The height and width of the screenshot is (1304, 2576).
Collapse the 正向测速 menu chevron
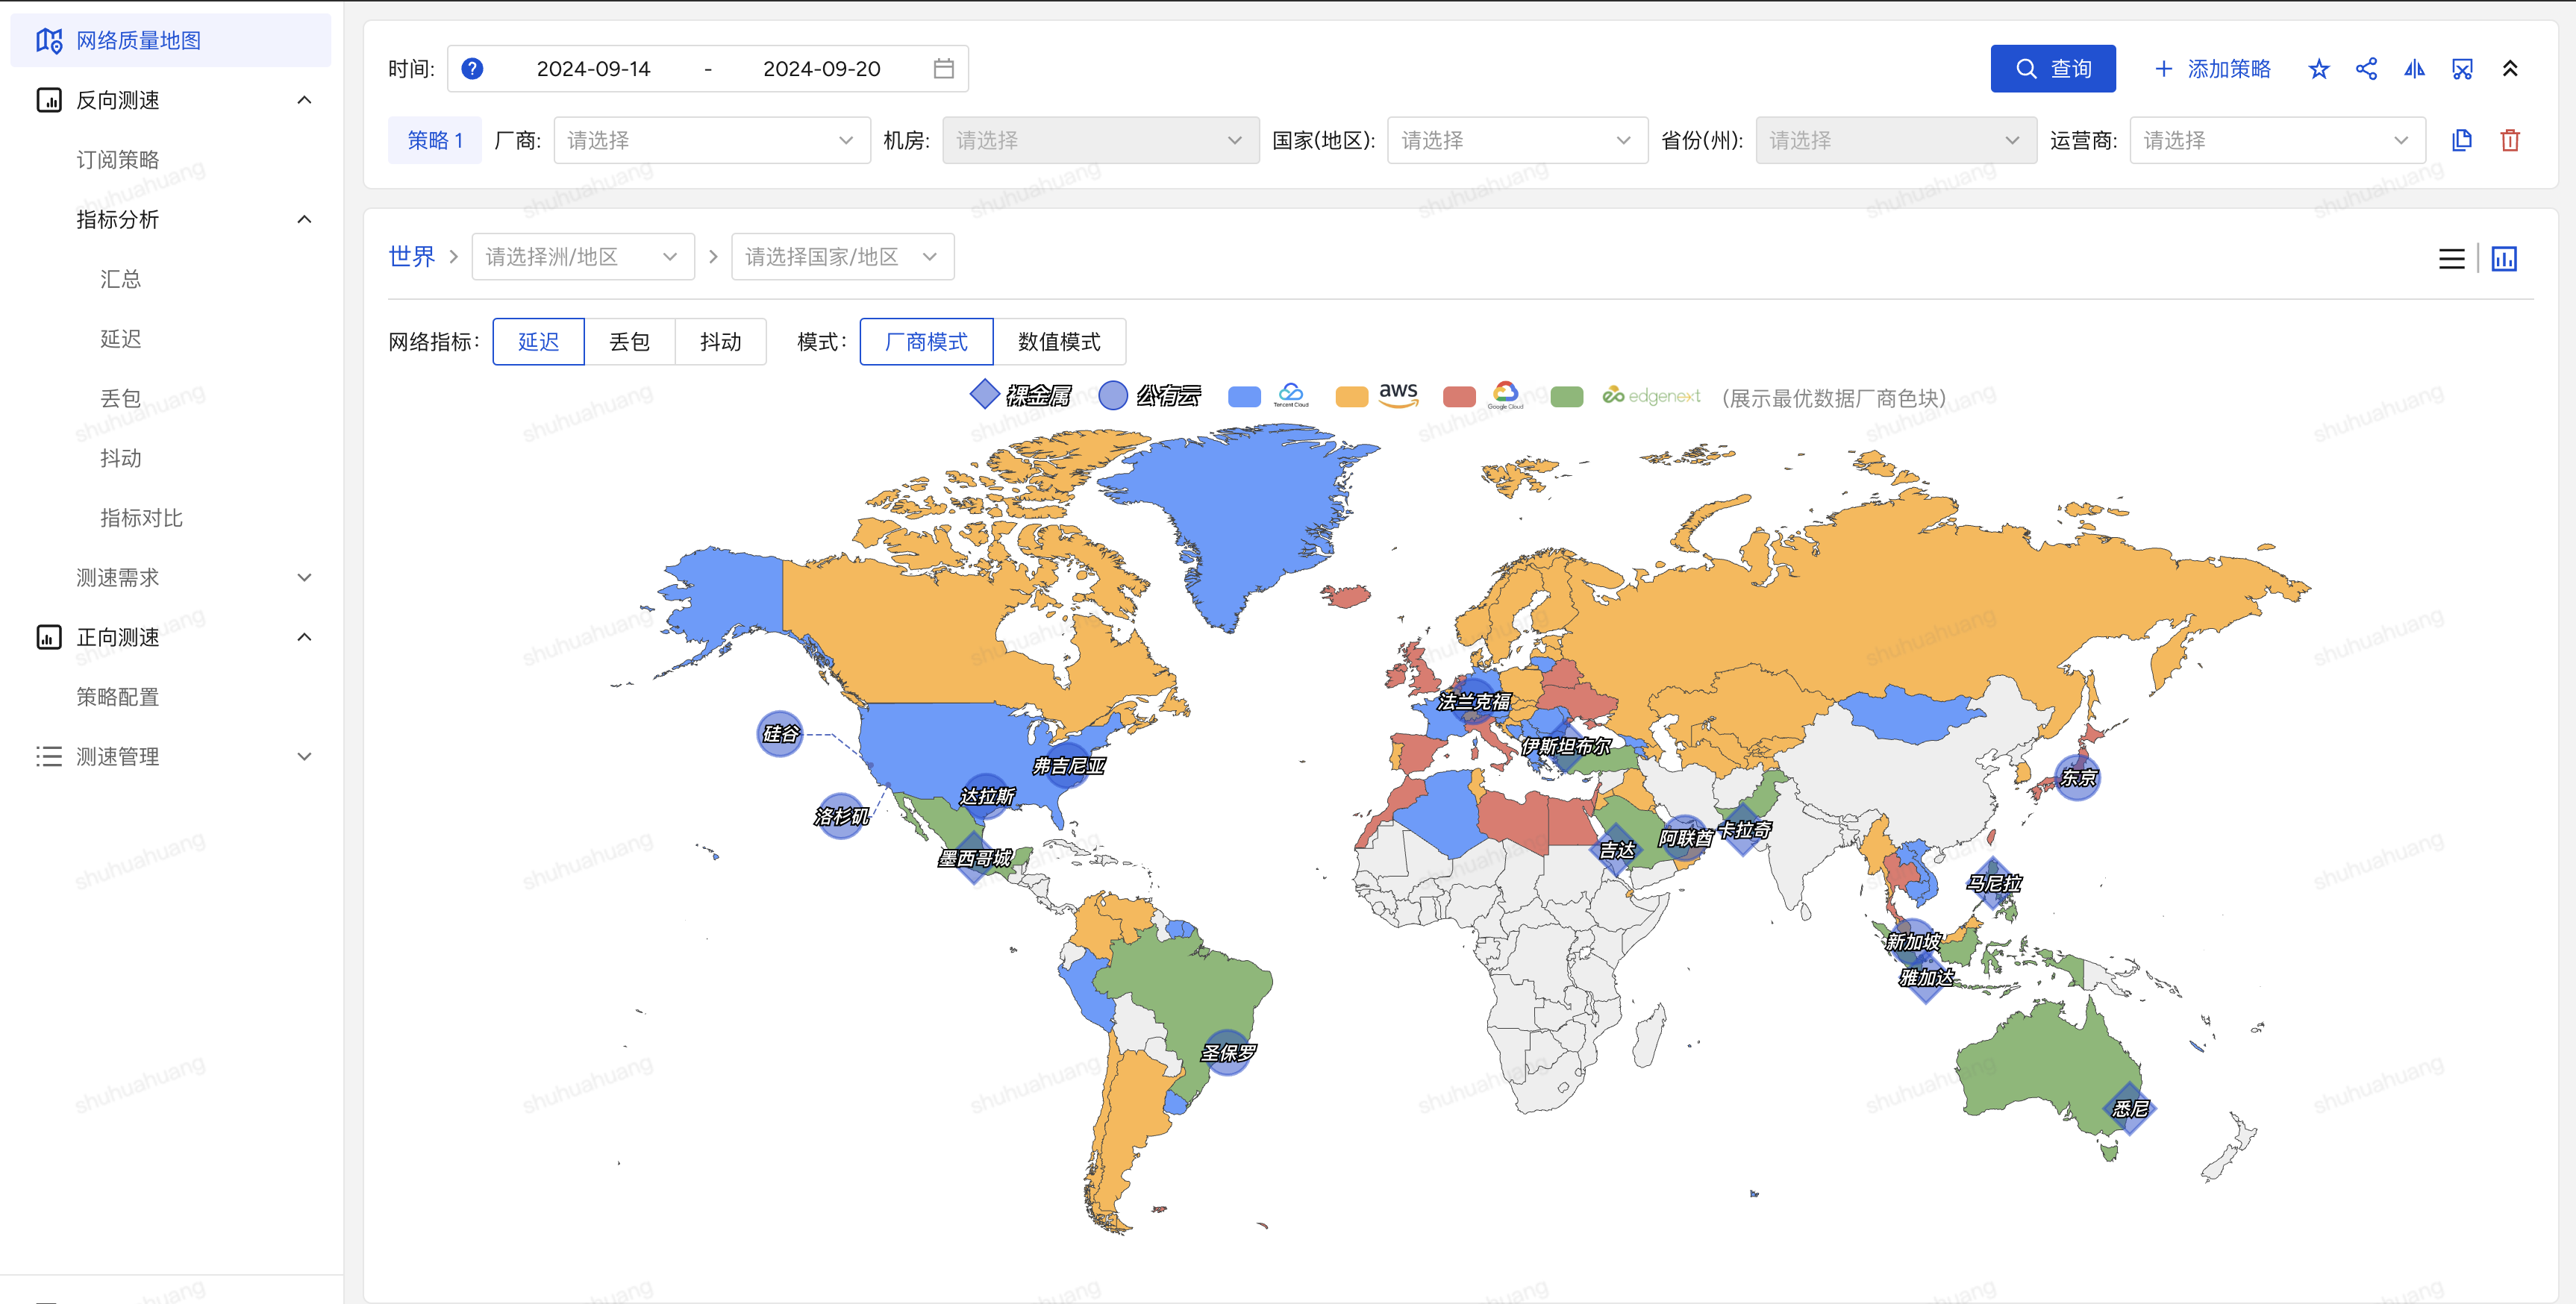point(304,637)
